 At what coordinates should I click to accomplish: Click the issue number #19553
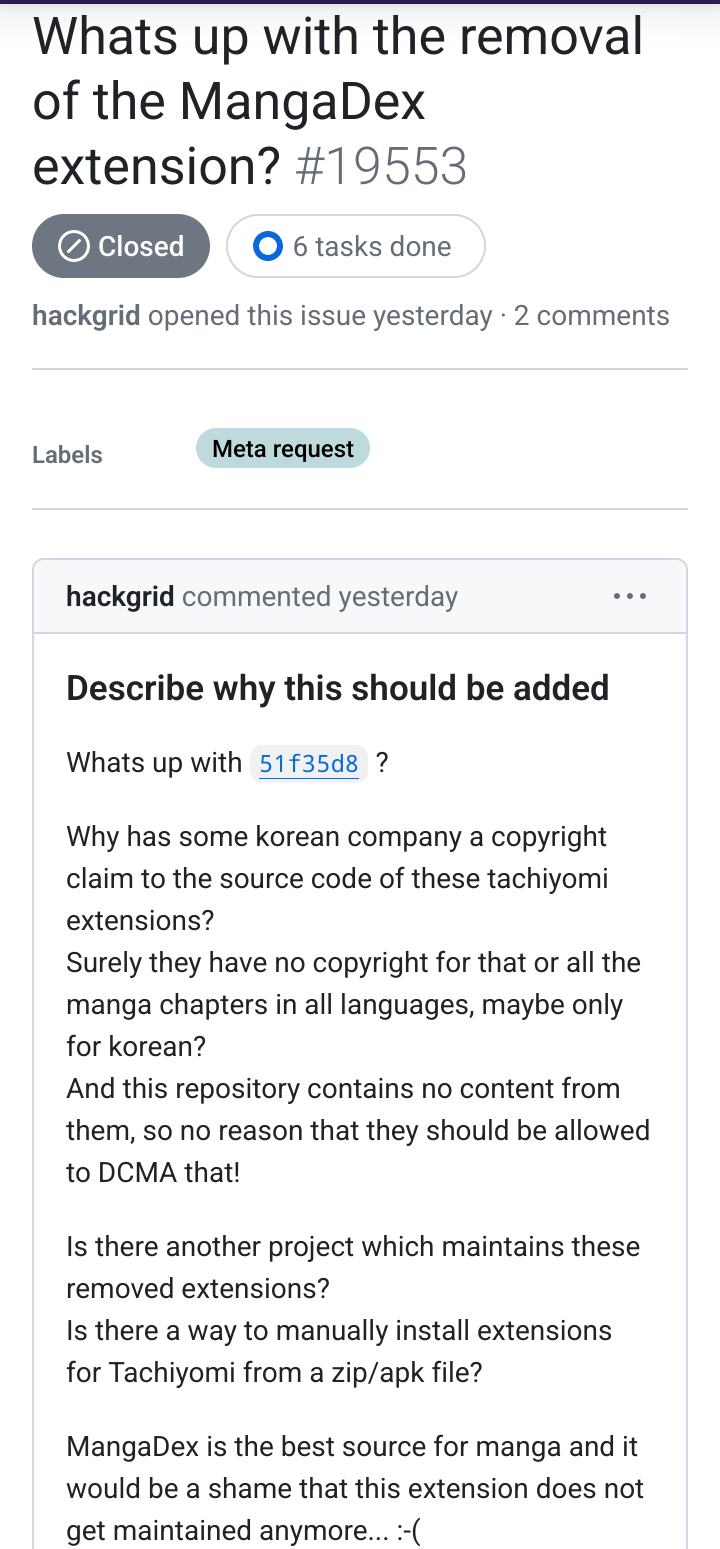[381, 167]
